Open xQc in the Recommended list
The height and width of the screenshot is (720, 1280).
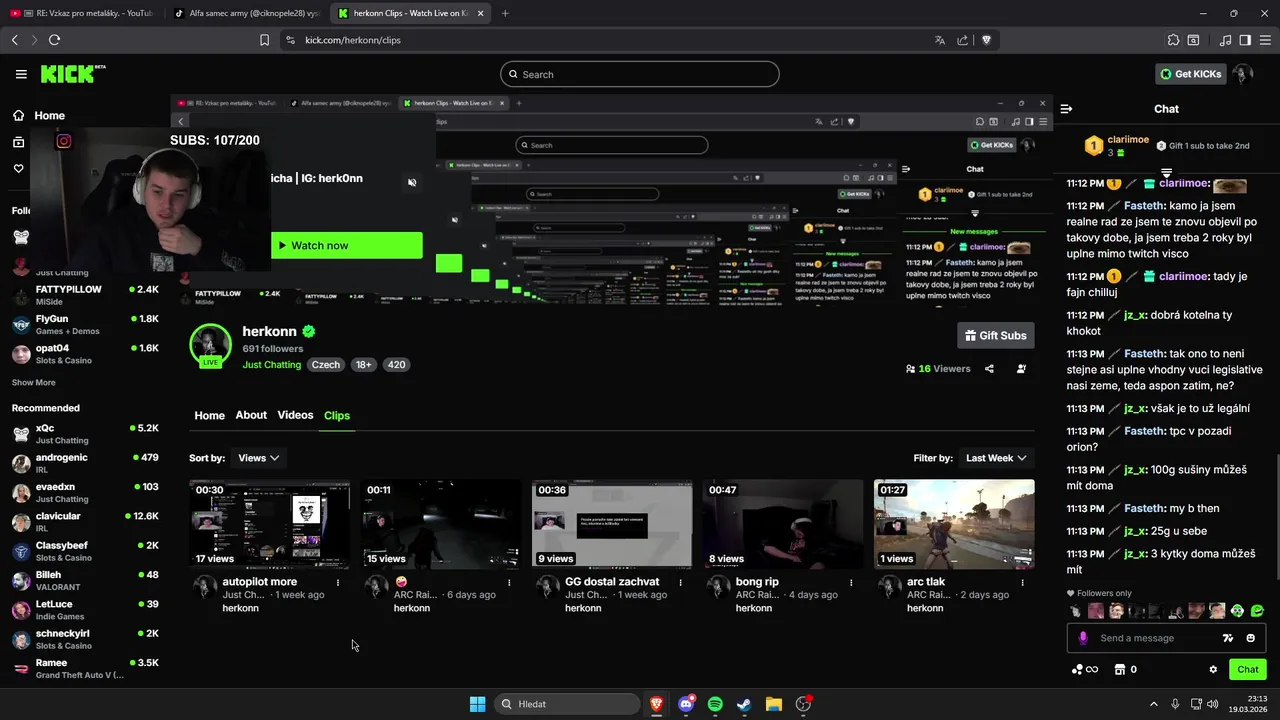click(x=86, y=434)
